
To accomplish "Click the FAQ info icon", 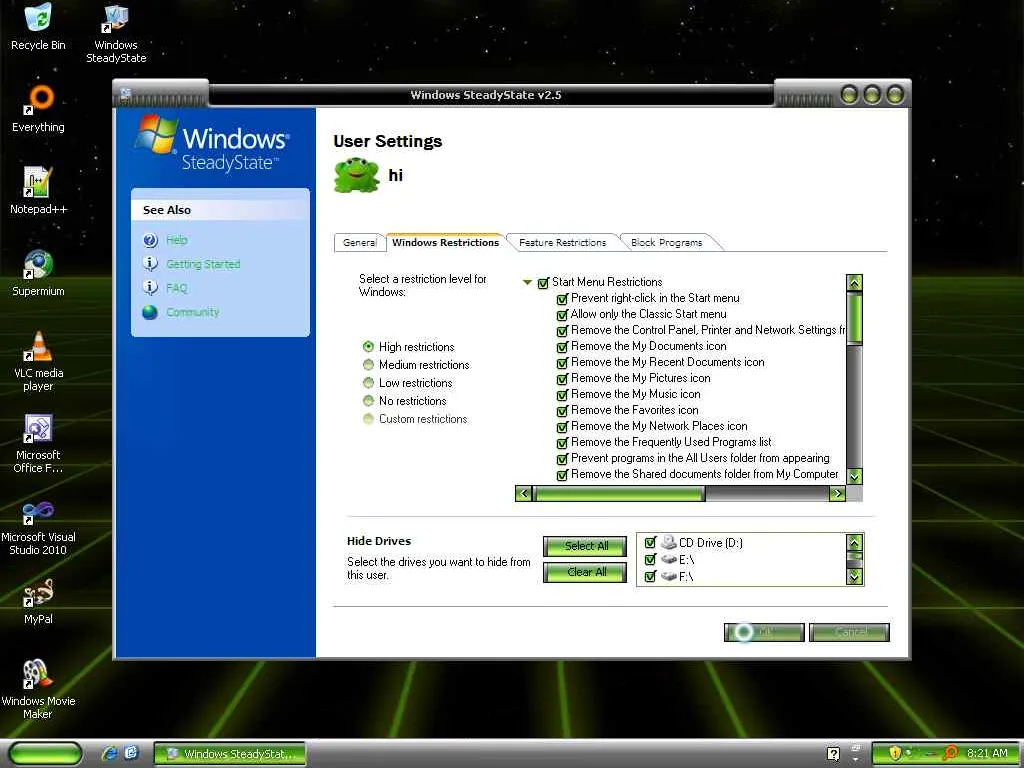I will click(x=150, y=287).
